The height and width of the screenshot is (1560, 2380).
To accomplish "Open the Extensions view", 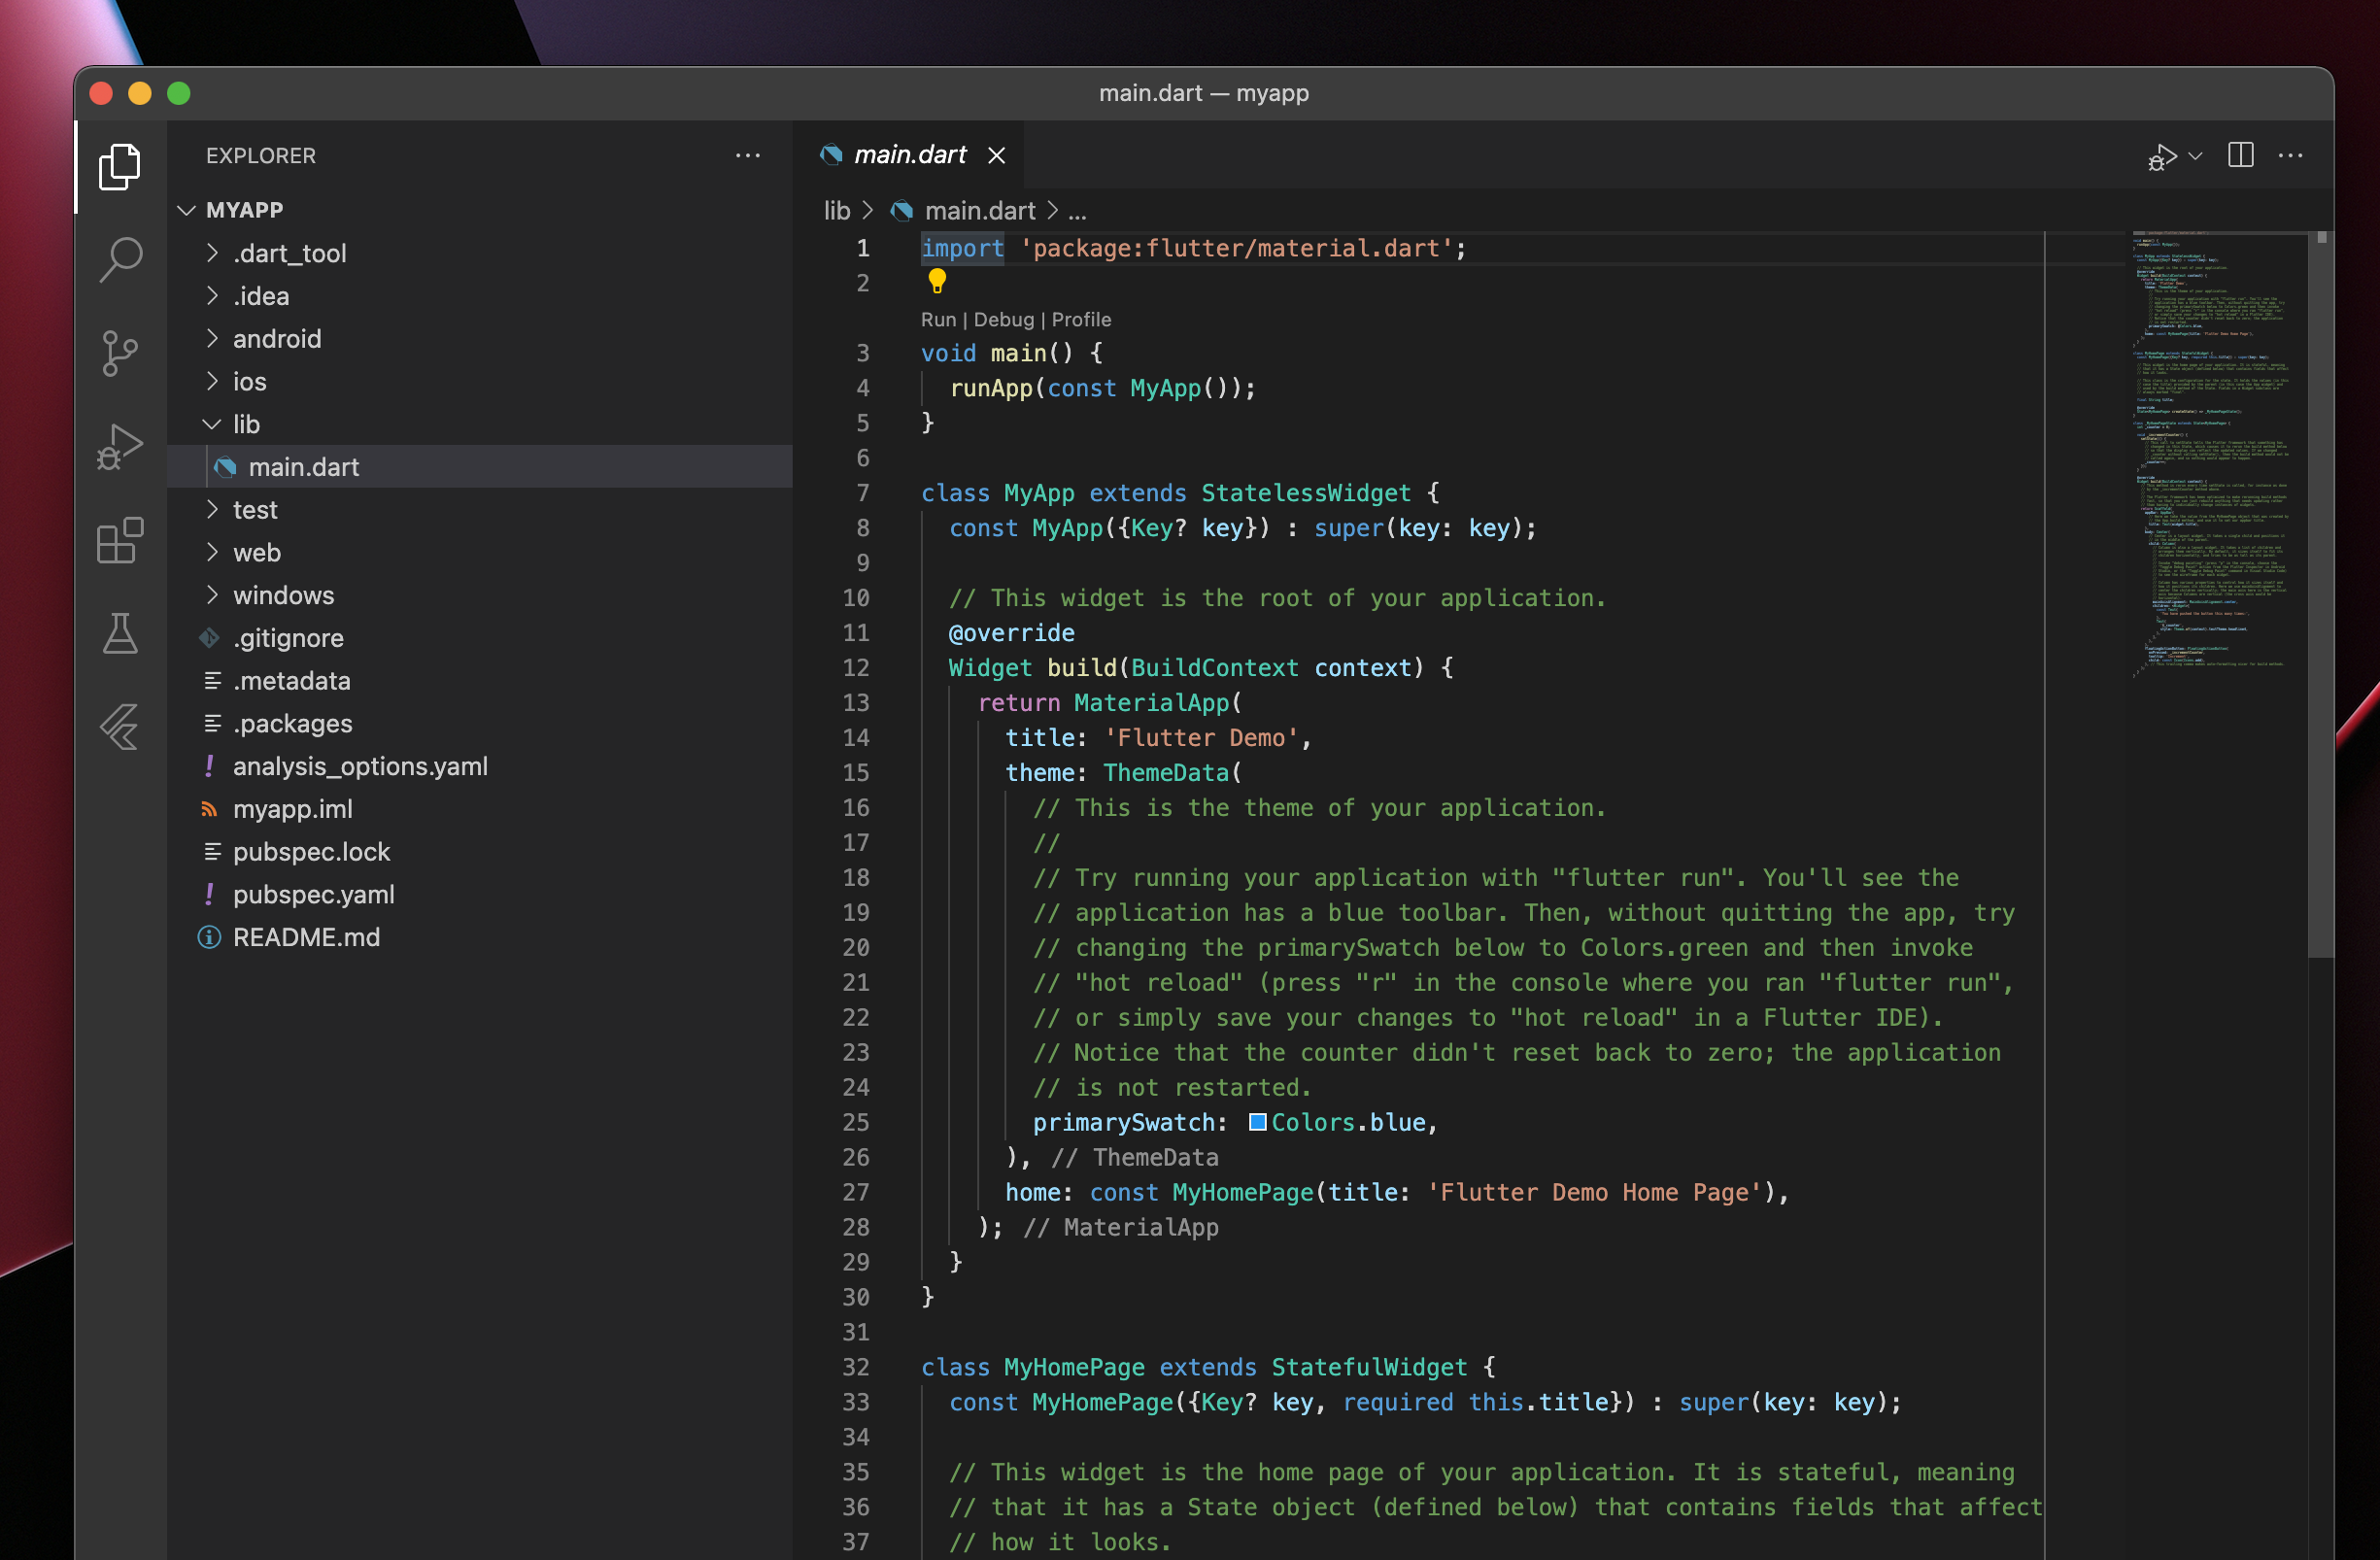I will pos(120,541).
